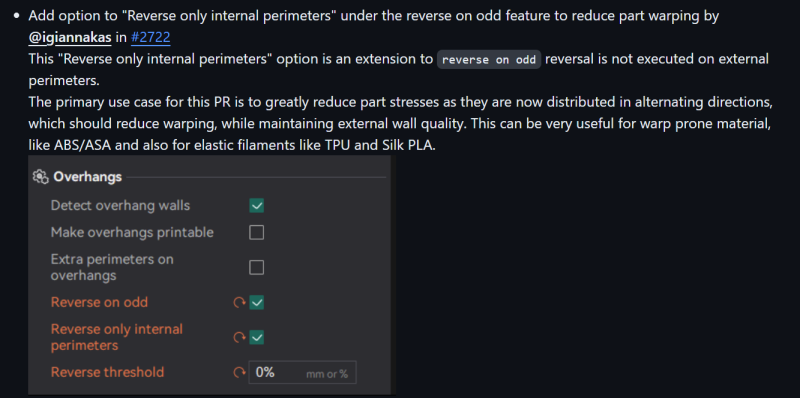800x398 pixels.
Task: Toggle Reverse only internal perimeters checkbox
Action: (257, 338)
